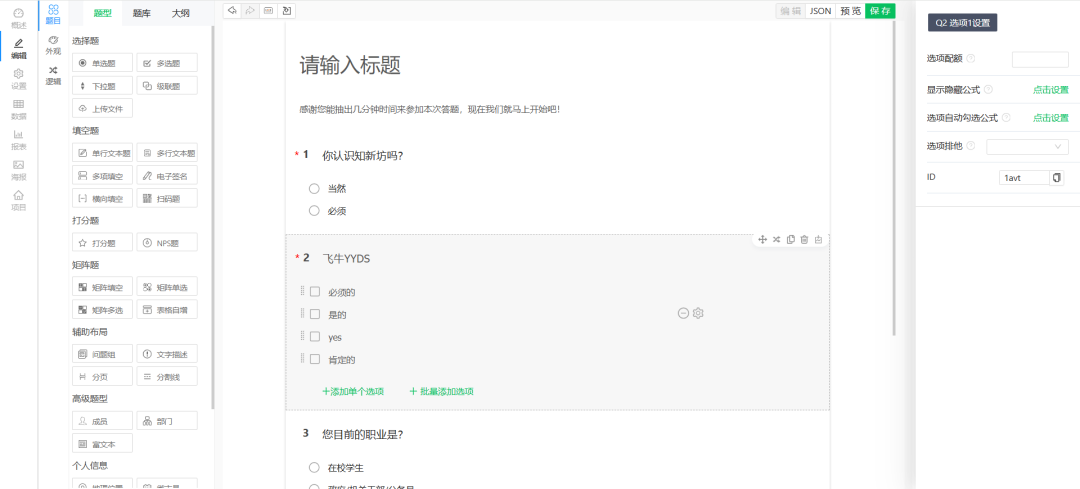
Task: Tick the yes checkbox option
Action: 314,337
